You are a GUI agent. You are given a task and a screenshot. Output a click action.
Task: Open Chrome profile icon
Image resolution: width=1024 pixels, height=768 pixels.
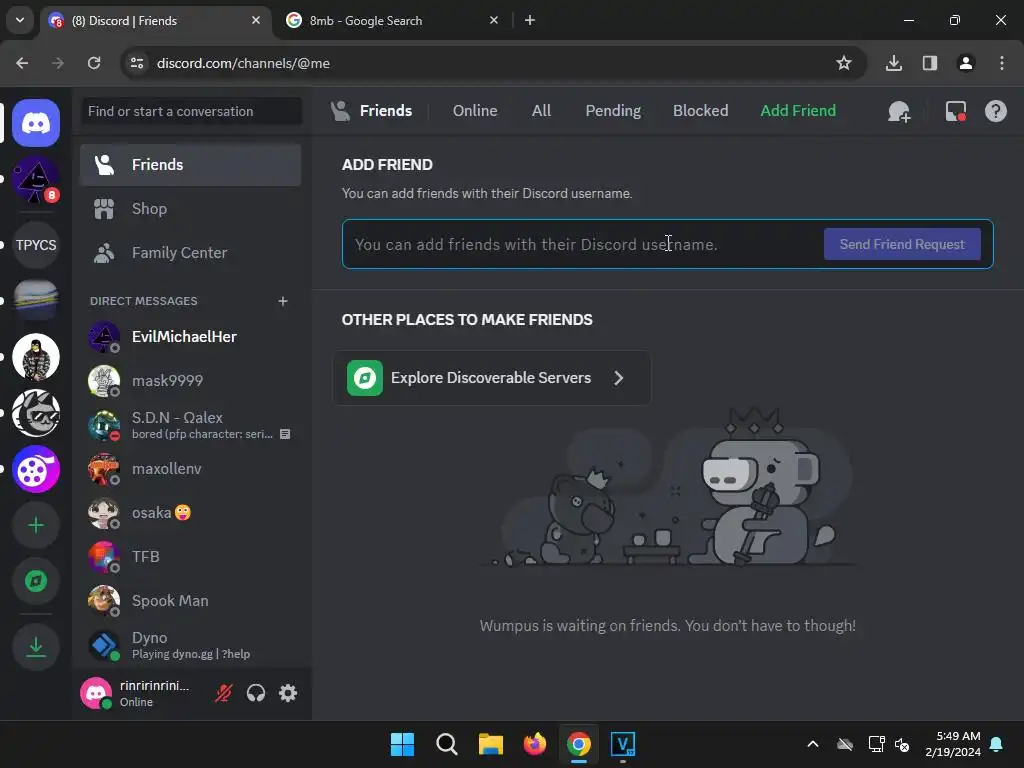click(966, 63)
